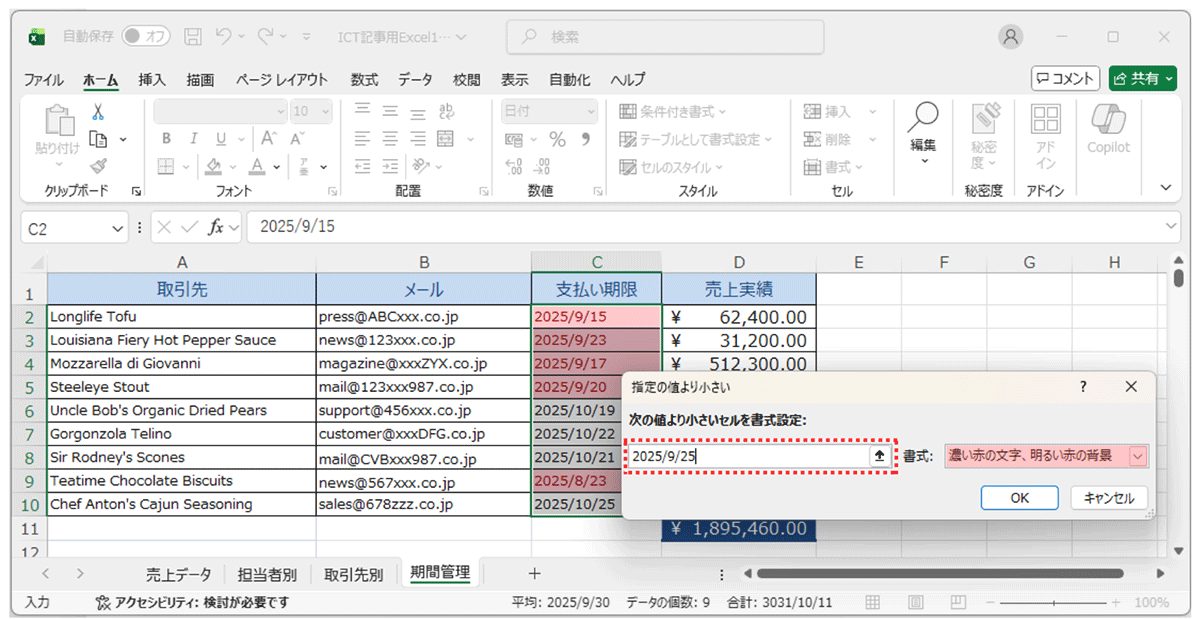Click the キャンセル button

point(1107,497)
